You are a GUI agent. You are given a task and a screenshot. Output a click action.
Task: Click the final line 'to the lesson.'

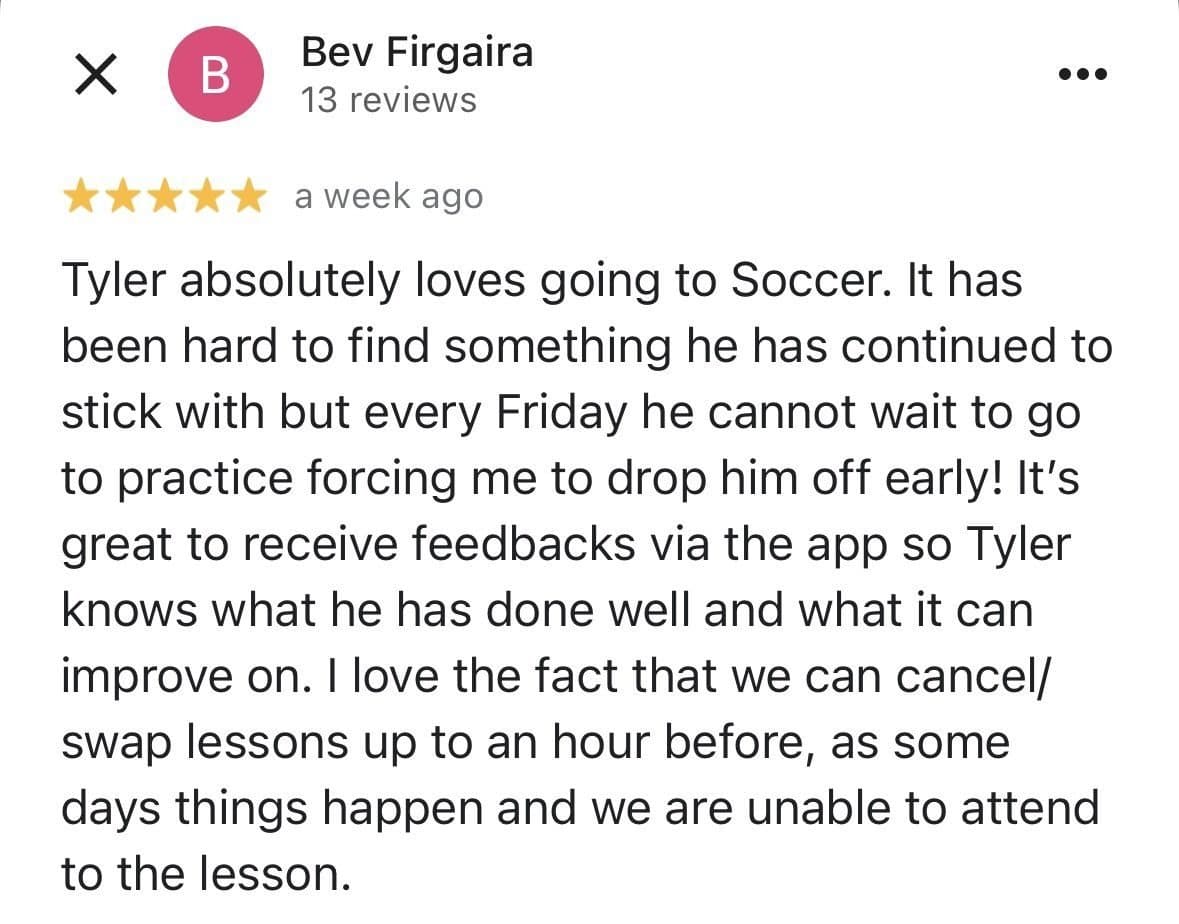(x=206, y=875)
